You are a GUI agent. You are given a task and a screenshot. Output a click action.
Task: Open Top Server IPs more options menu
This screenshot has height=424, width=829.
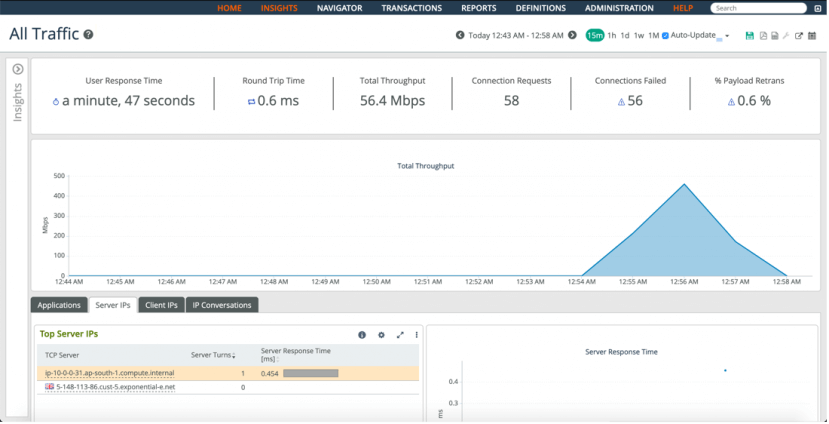click(417, 335)
